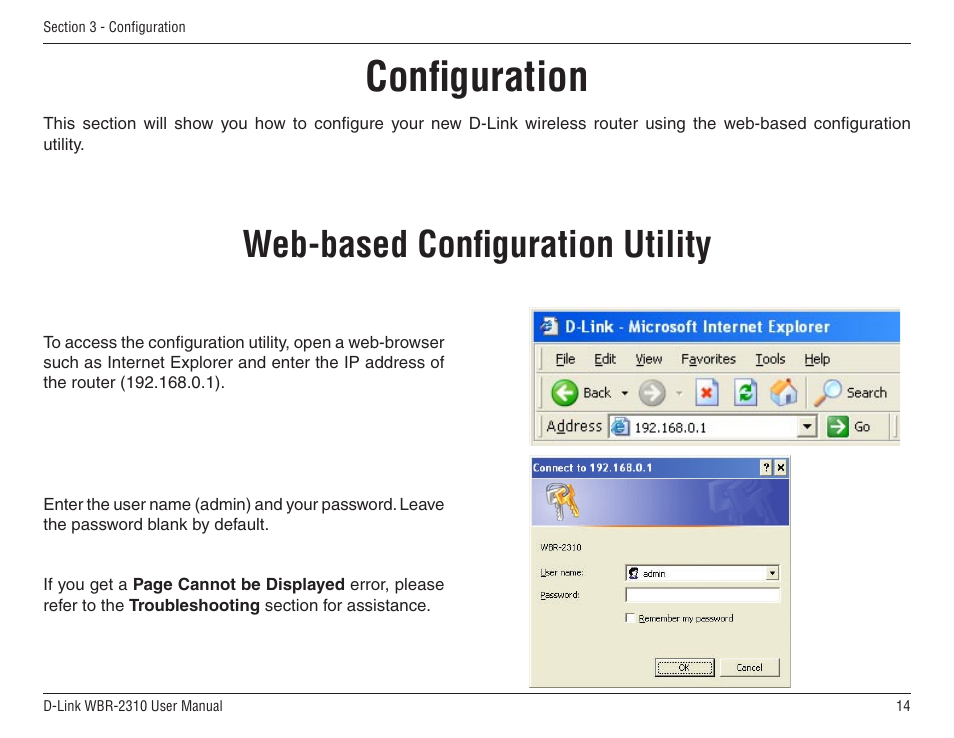Click the page number 14 in the footer

[x=903, y=706]
